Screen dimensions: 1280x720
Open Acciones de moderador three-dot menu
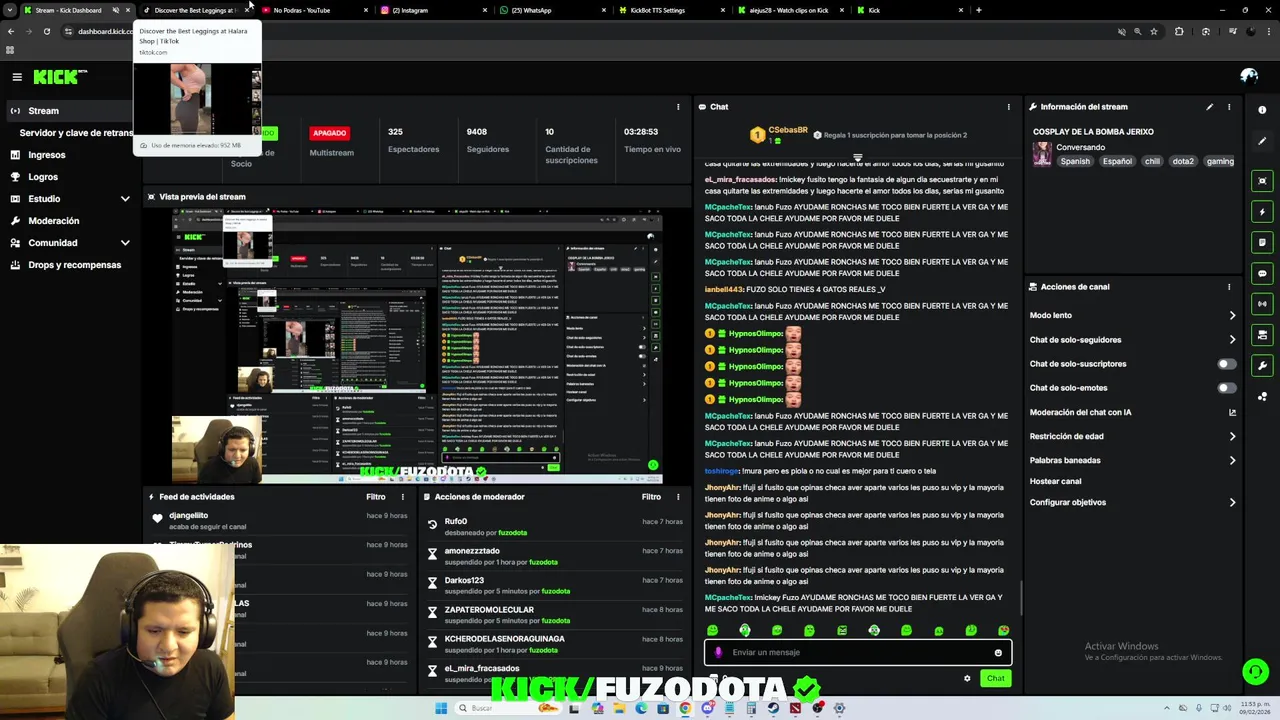(678, 497)
